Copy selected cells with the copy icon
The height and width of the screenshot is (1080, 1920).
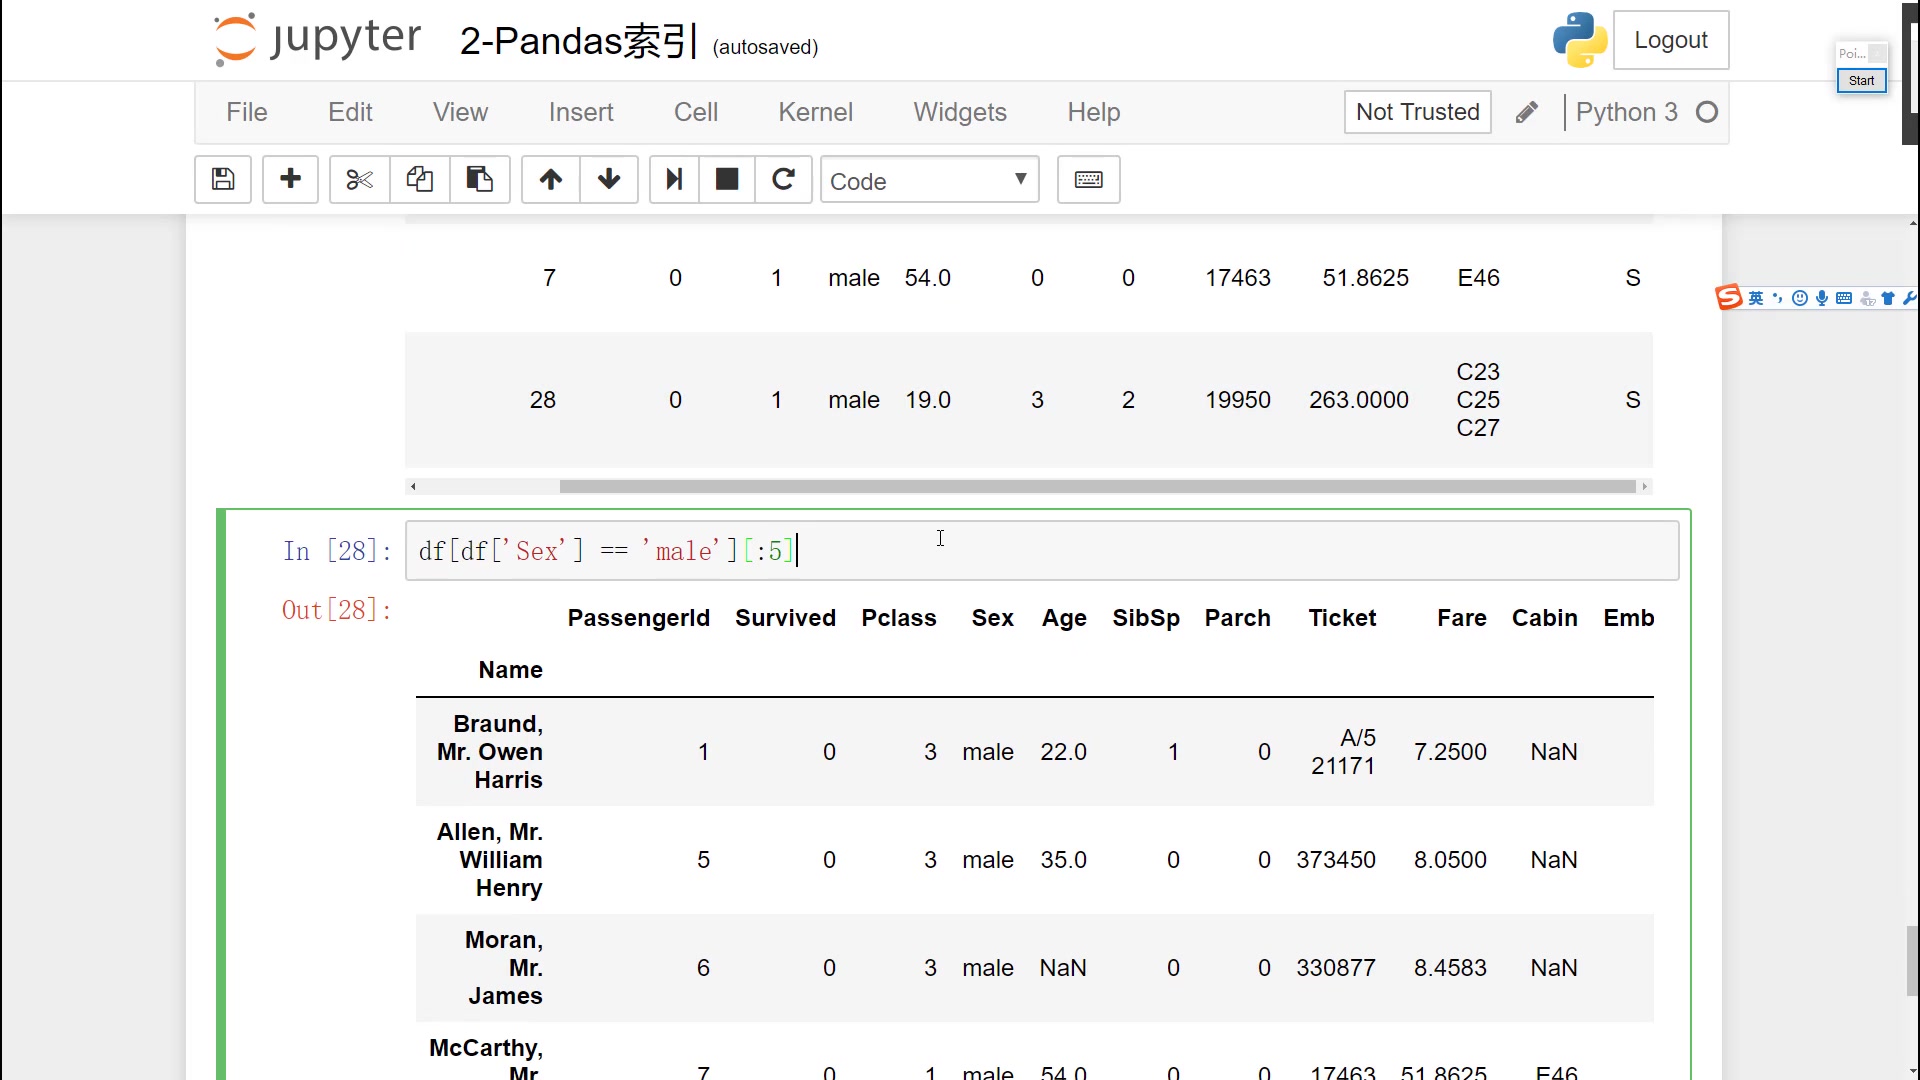click(x=419, y=180)
